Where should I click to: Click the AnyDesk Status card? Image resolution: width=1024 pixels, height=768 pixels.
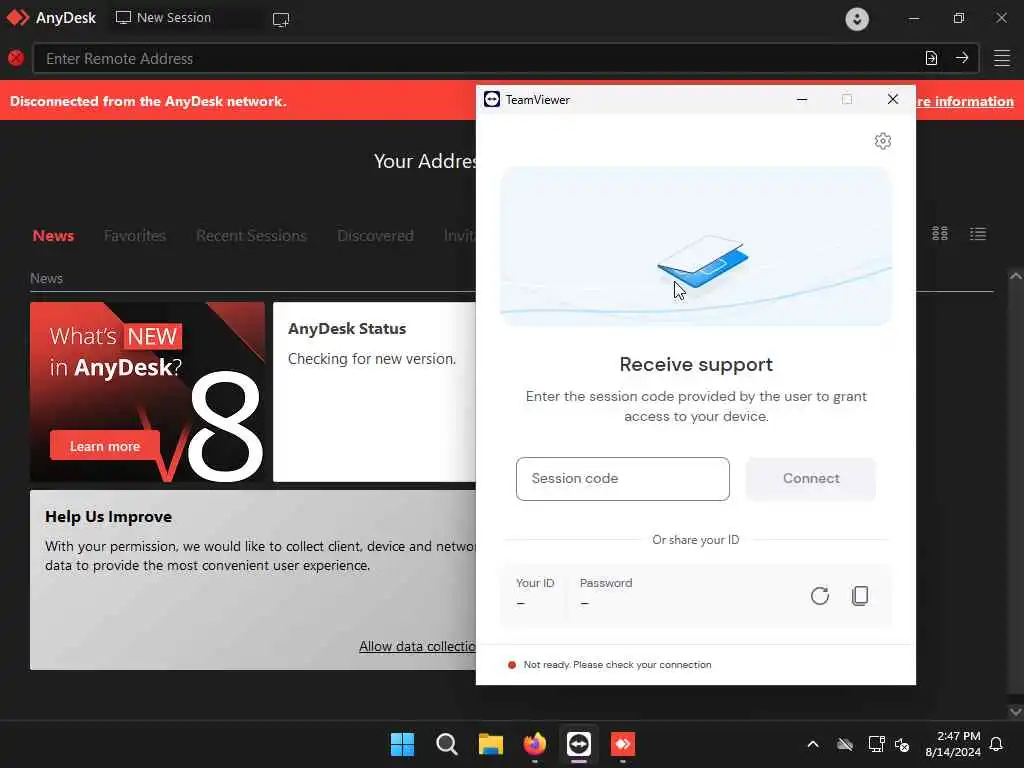pyautogui.click(x=375, y=392)
